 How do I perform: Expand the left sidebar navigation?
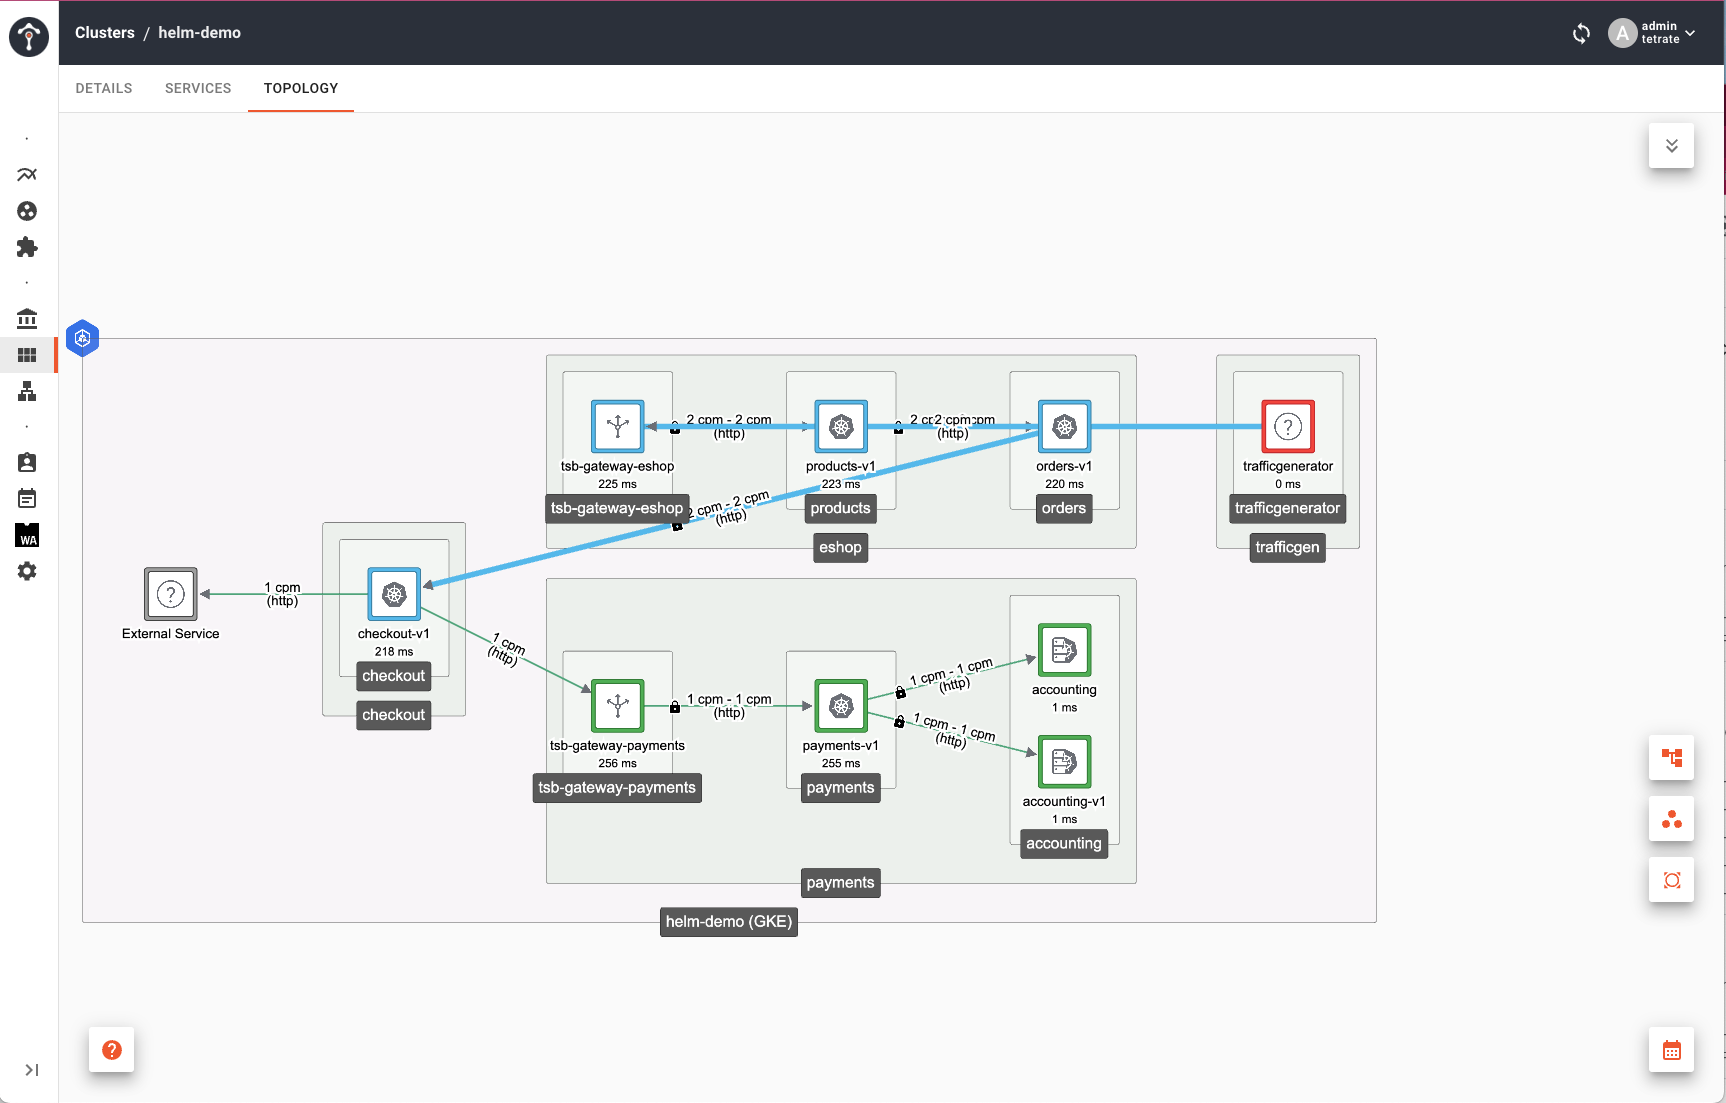[31, 1070]
